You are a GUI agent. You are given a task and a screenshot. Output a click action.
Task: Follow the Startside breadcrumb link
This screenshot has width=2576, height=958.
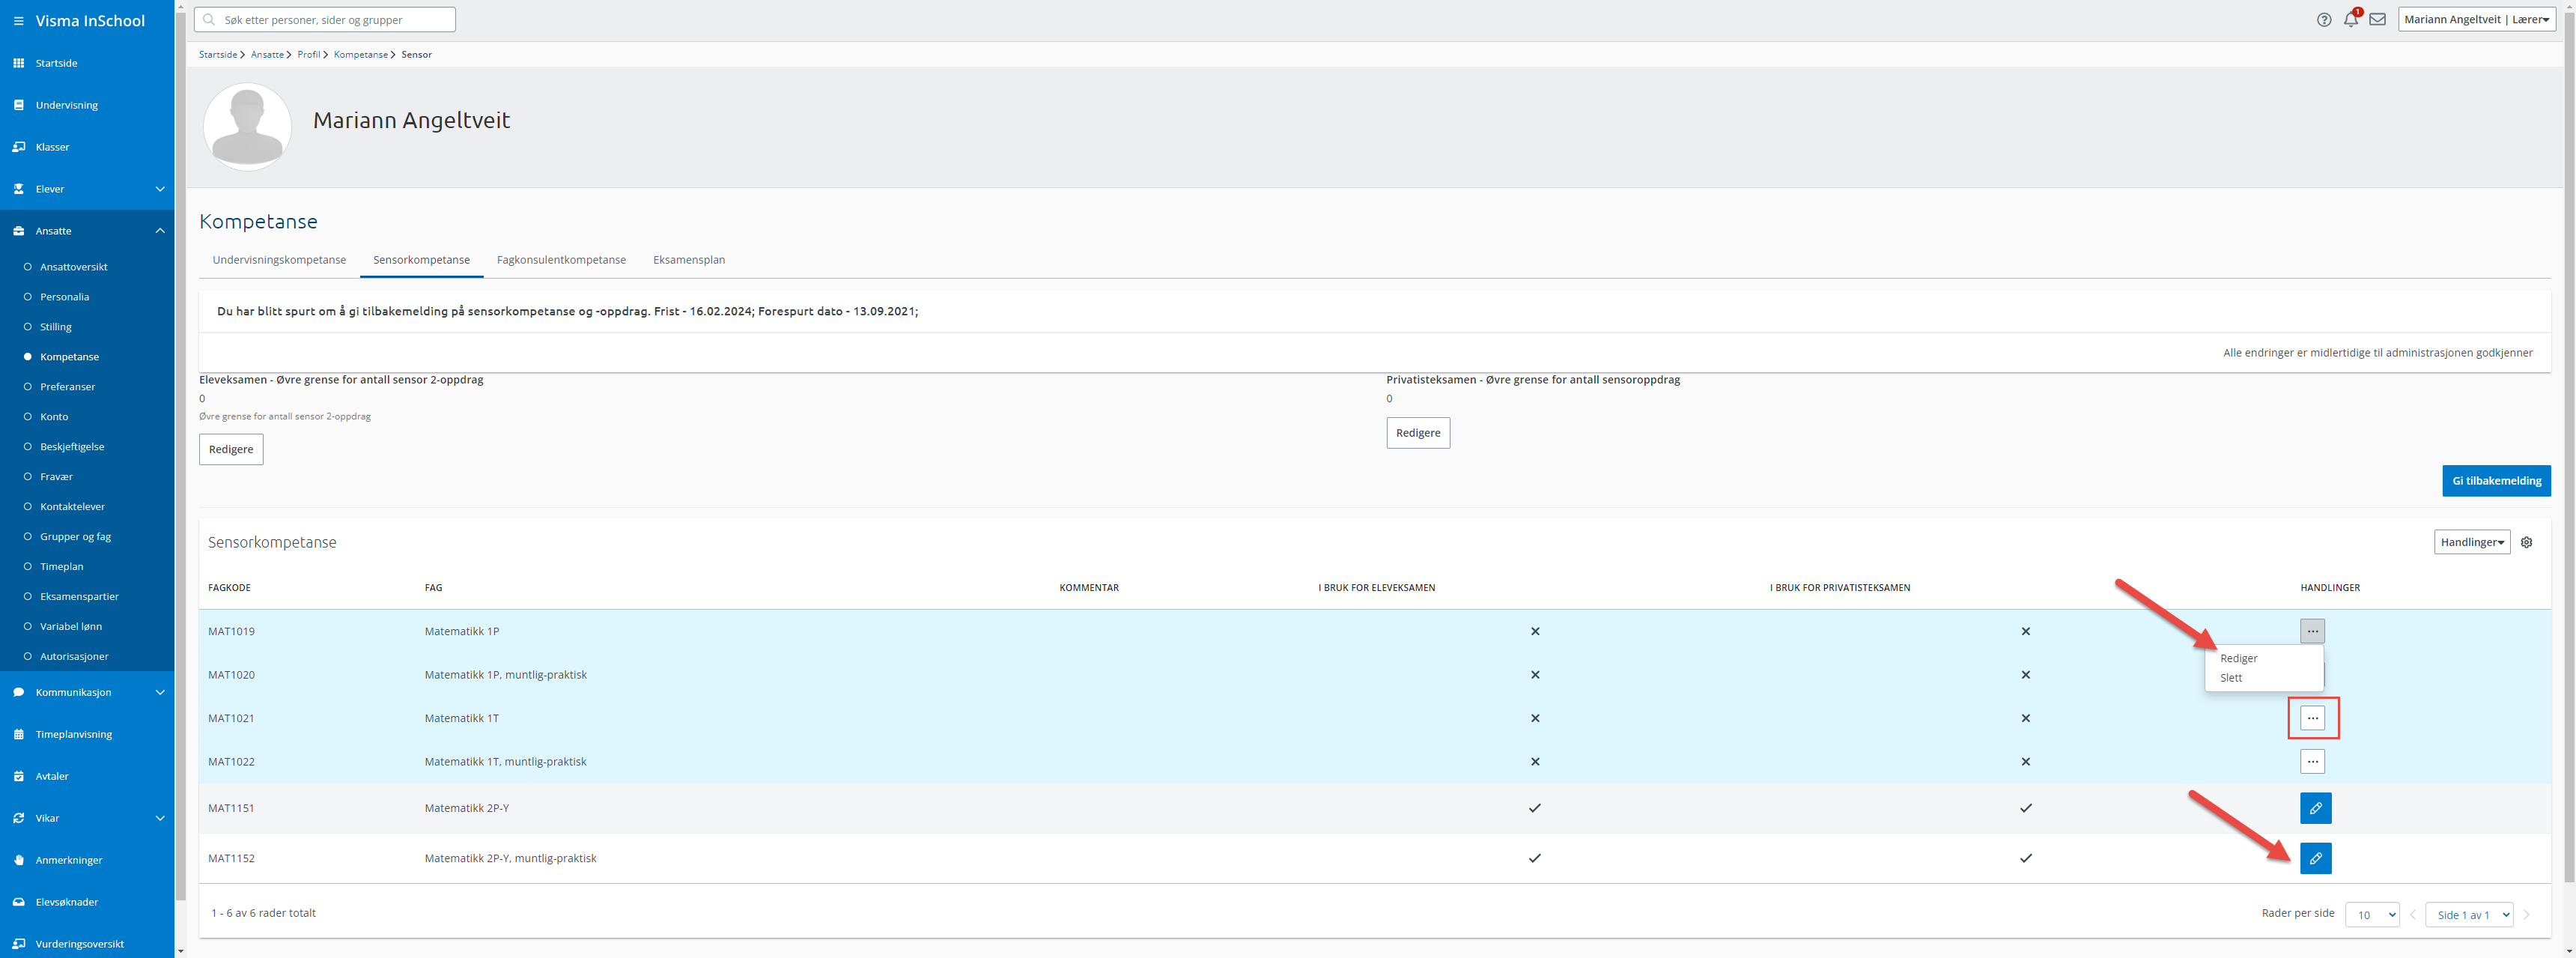coord(218,55)
